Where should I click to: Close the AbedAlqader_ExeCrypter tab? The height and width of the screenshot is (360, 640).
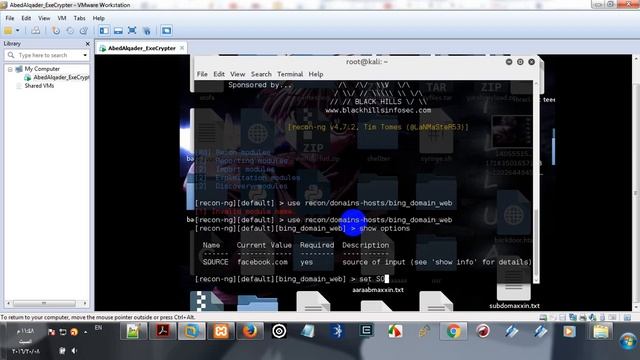(x=182, y=48)
